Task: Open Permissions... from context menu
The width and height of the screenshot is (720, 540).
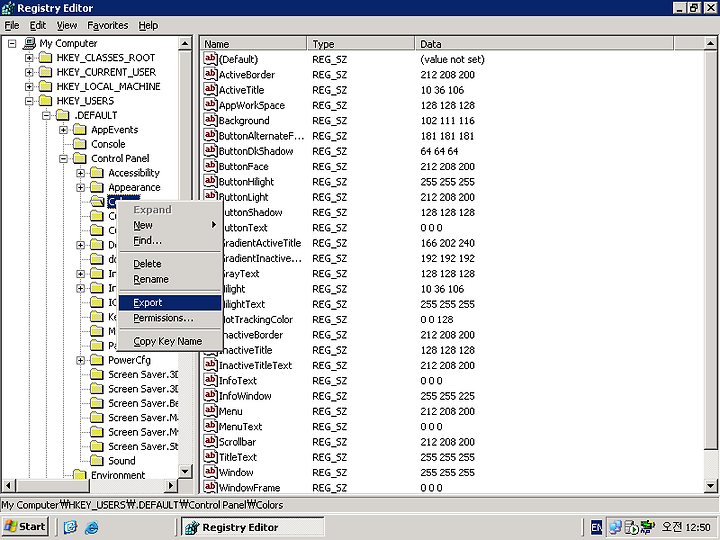Action: 170,318
